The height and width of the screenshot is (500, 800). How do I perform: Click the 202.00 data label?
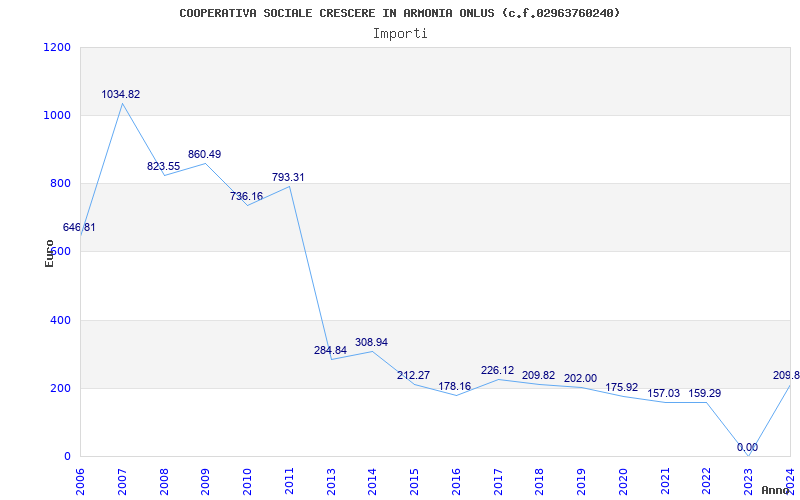coord(580,379)
